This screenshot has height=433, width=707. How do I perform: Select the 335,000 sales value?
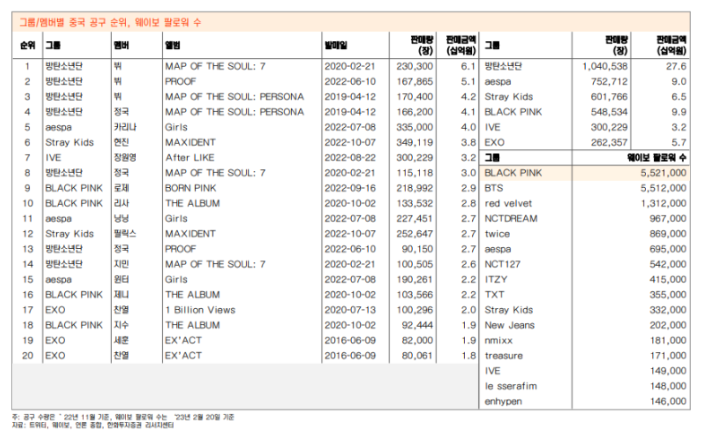pos(414,127)
